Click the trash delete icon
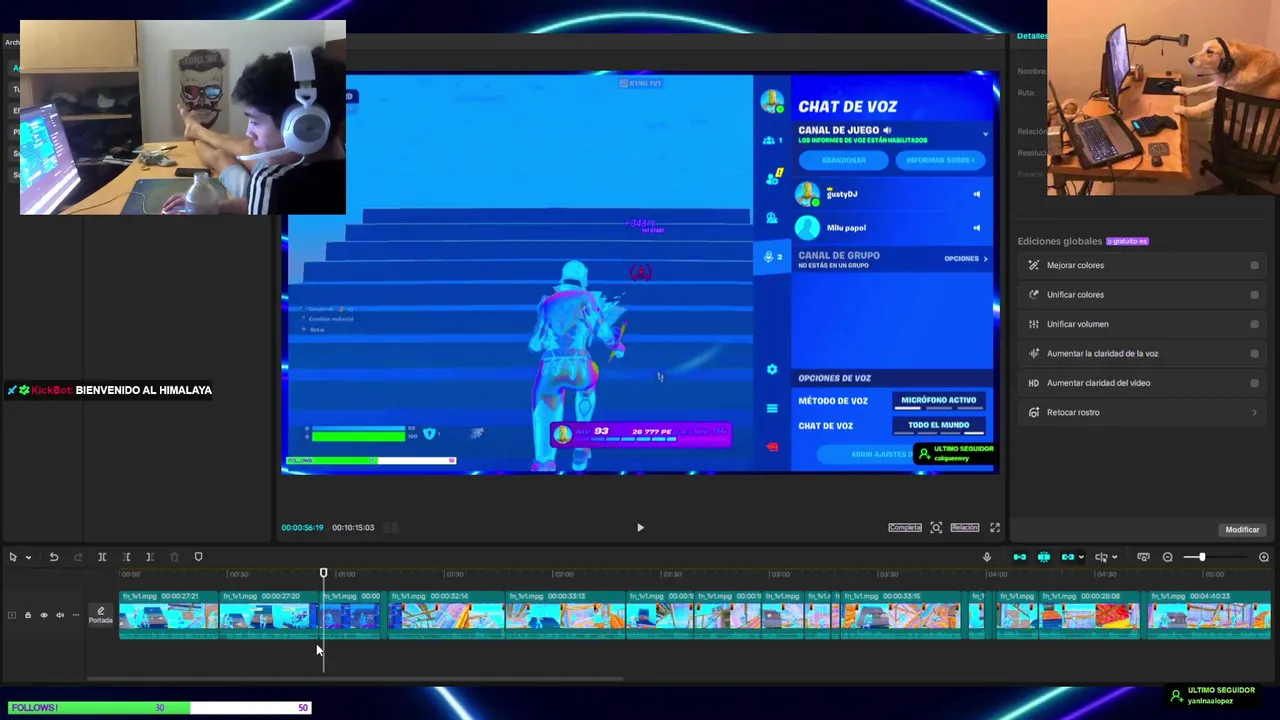The width and height of the screenshot is (1280, 720). [174, 557]
